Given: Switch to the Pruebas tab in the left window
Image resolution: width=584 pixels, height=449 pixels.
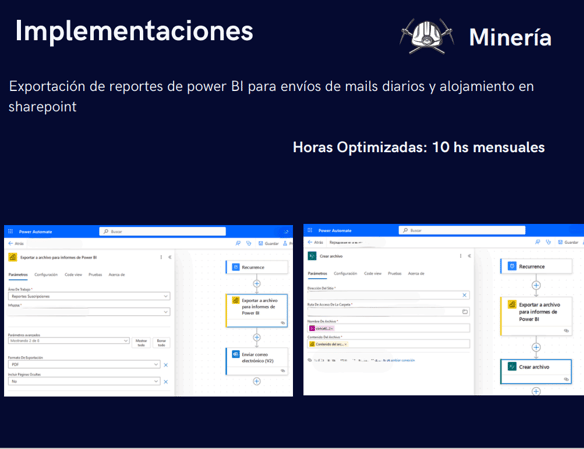Looking at the screenshot, I should 95,274.
